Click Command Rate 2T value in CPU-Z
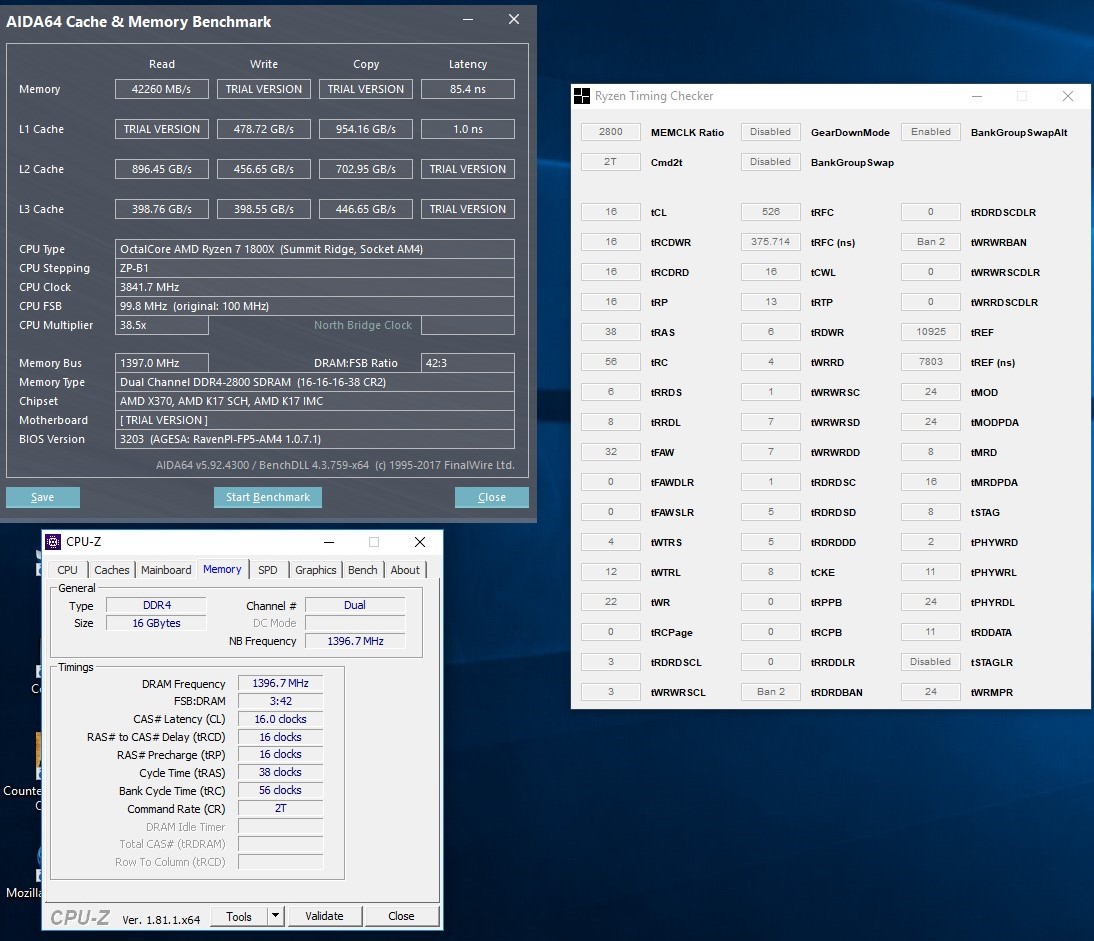 click(x=280, y=808)
